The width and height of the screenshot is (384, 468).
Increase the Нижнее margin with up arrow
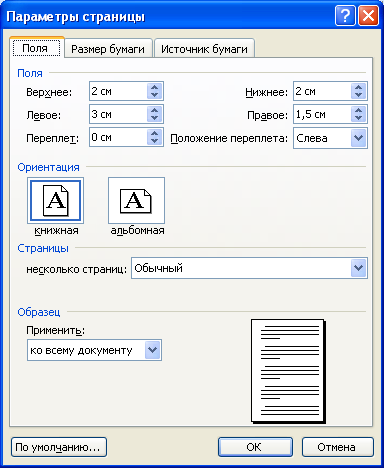point(358,87)
